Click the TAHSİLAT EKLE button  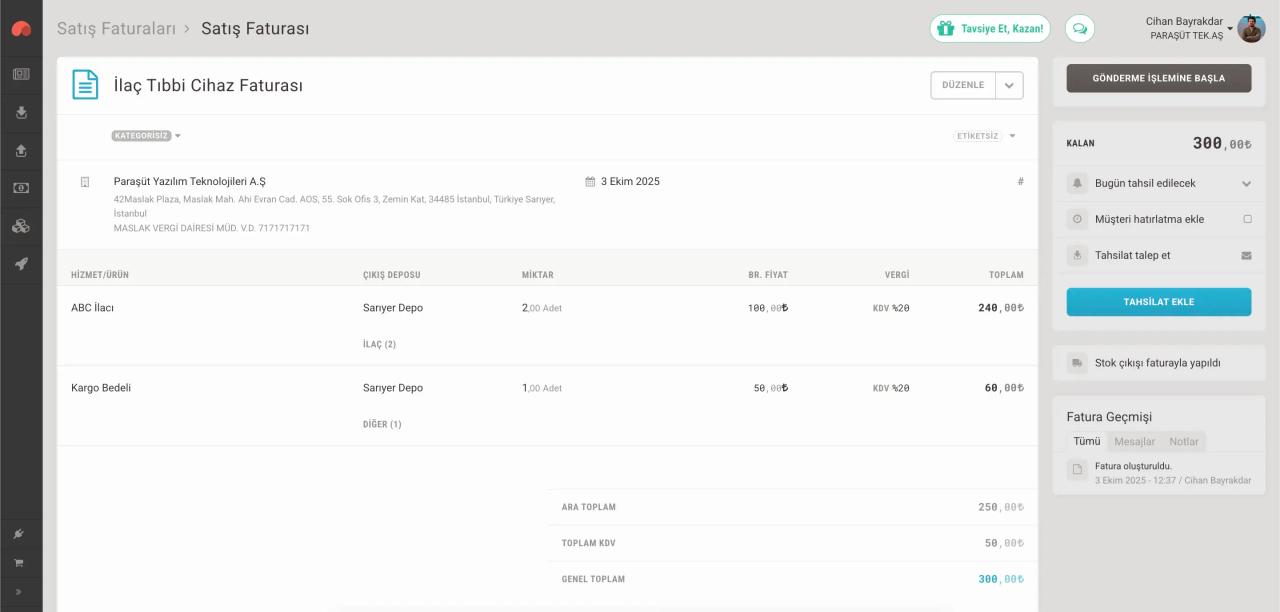pyautogui.click(x=1158, y=302)
